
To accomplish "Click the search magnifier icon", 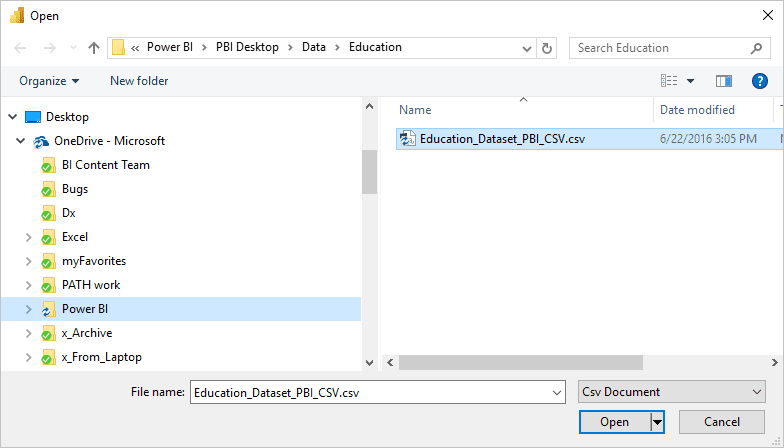I will tap(756, 48).
